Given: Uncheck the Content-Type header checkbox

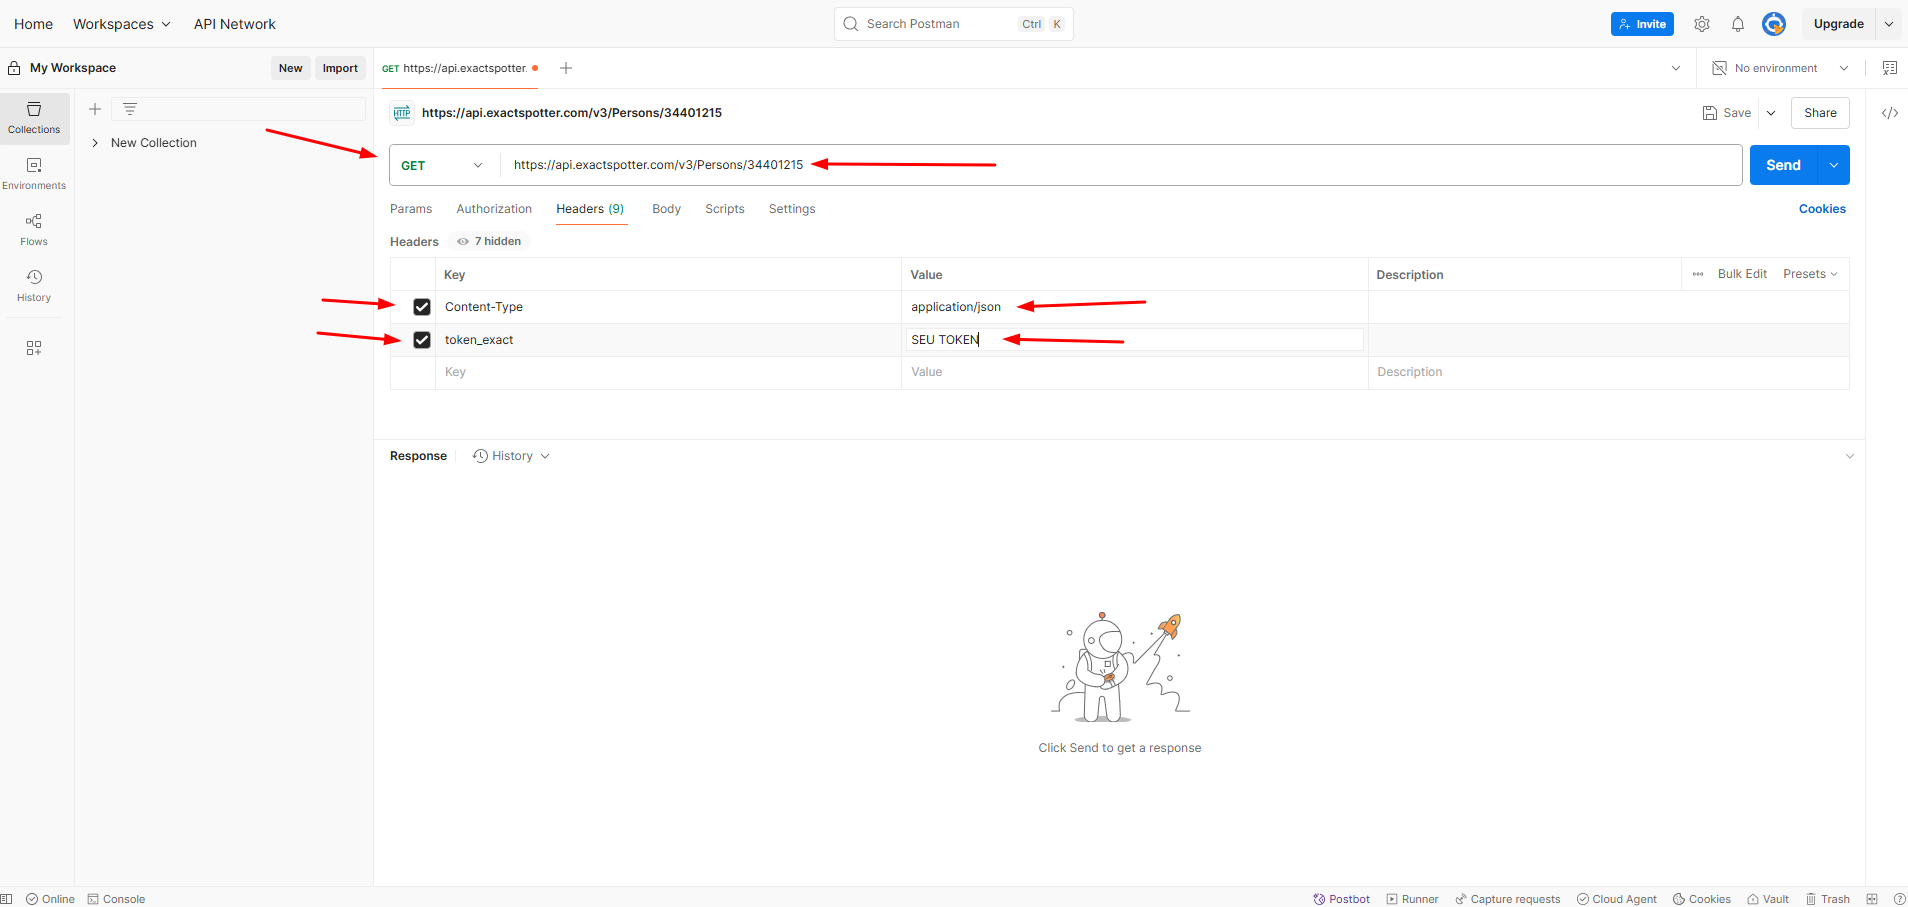Looking at the screenshot, I should click(422, 307).
